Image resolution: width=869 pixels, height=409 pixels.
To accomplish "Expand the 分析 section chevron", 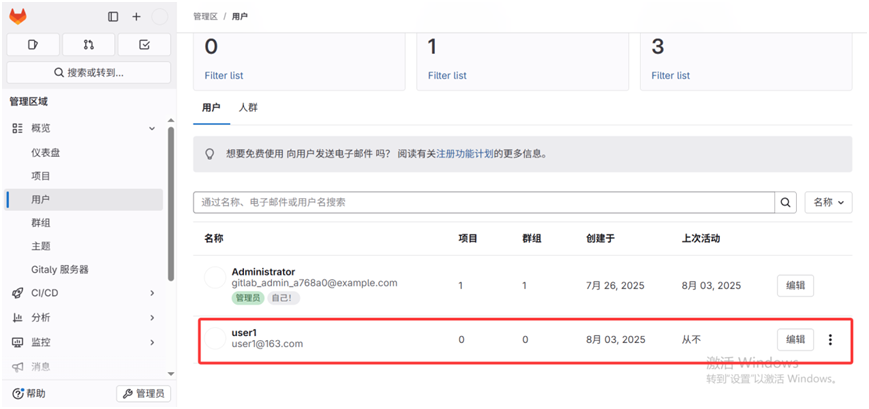I will click(152, 318).
